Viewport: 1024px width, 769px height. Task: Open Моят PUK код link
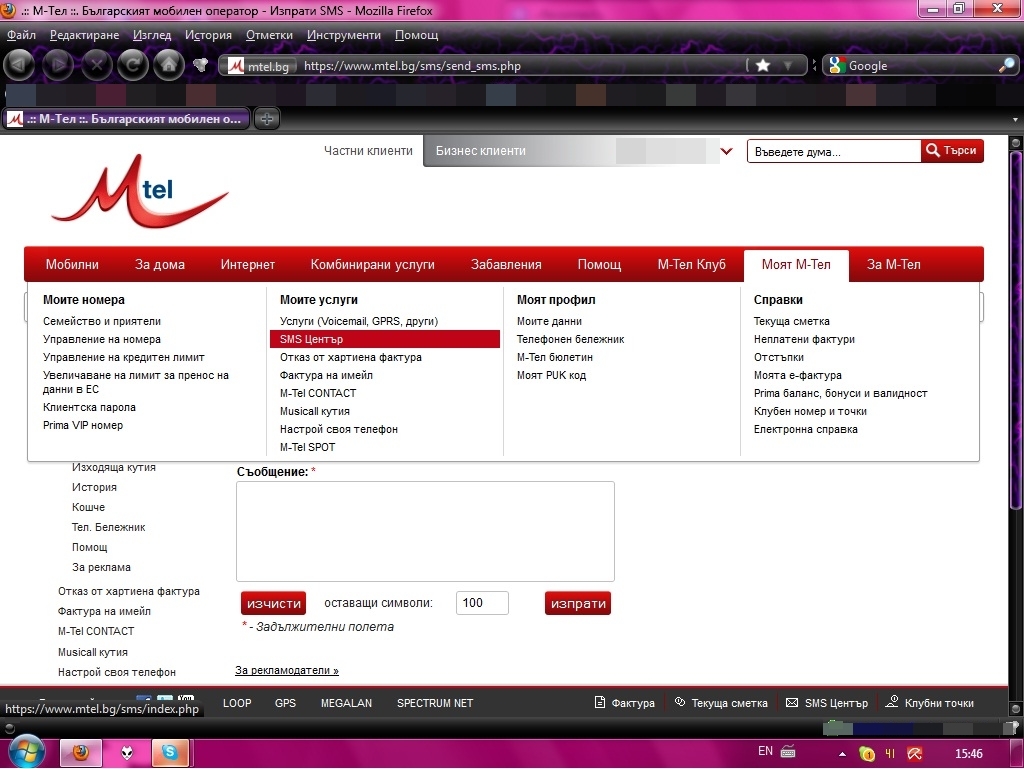(551, 375)
